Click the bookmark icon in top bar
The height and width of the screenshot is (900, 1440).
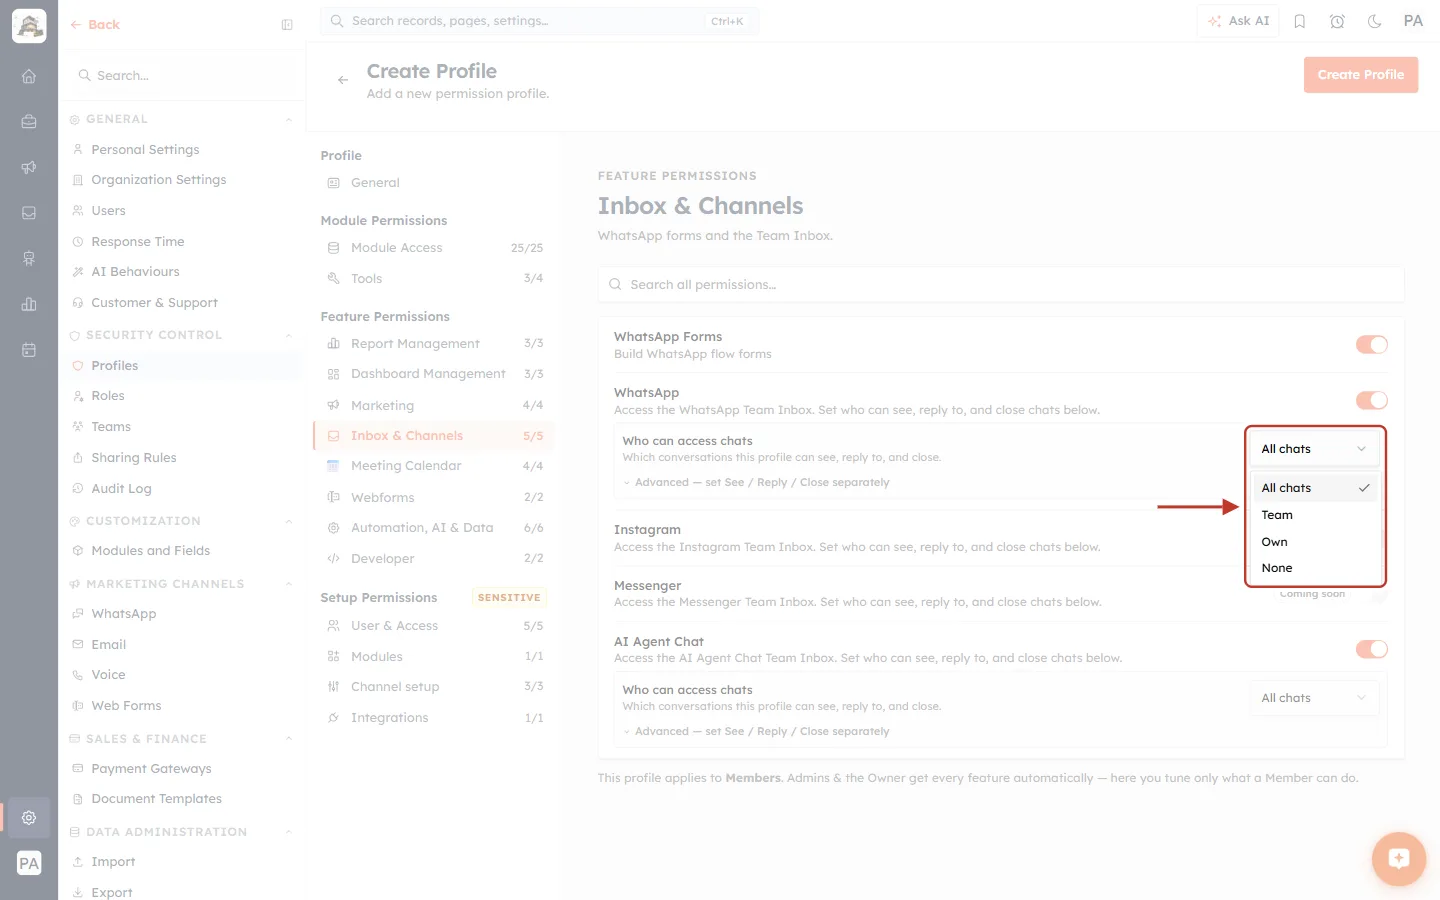[x=1300, y=21]
